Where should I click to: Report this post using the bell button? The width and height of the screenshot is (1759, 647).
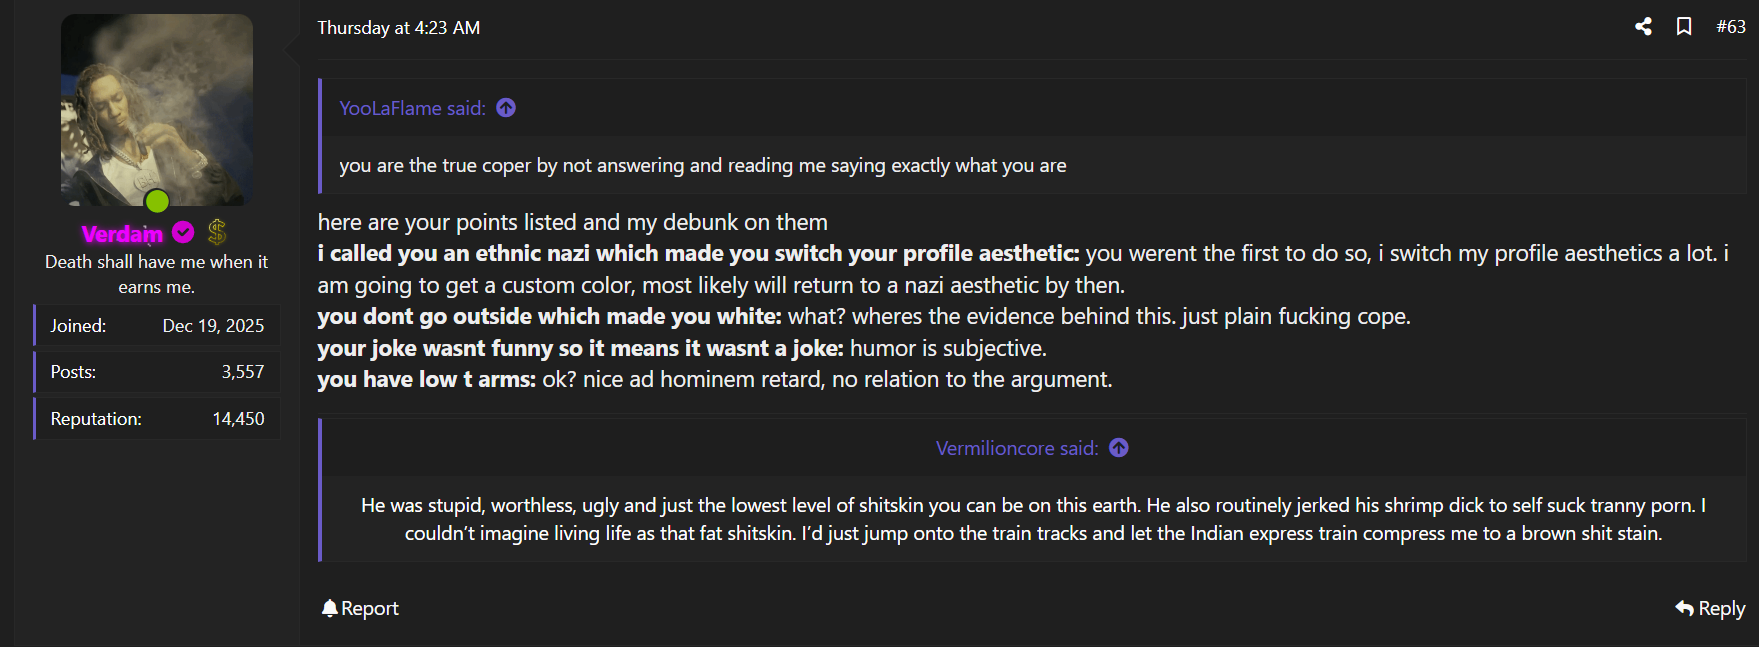(x=360, y=608)
